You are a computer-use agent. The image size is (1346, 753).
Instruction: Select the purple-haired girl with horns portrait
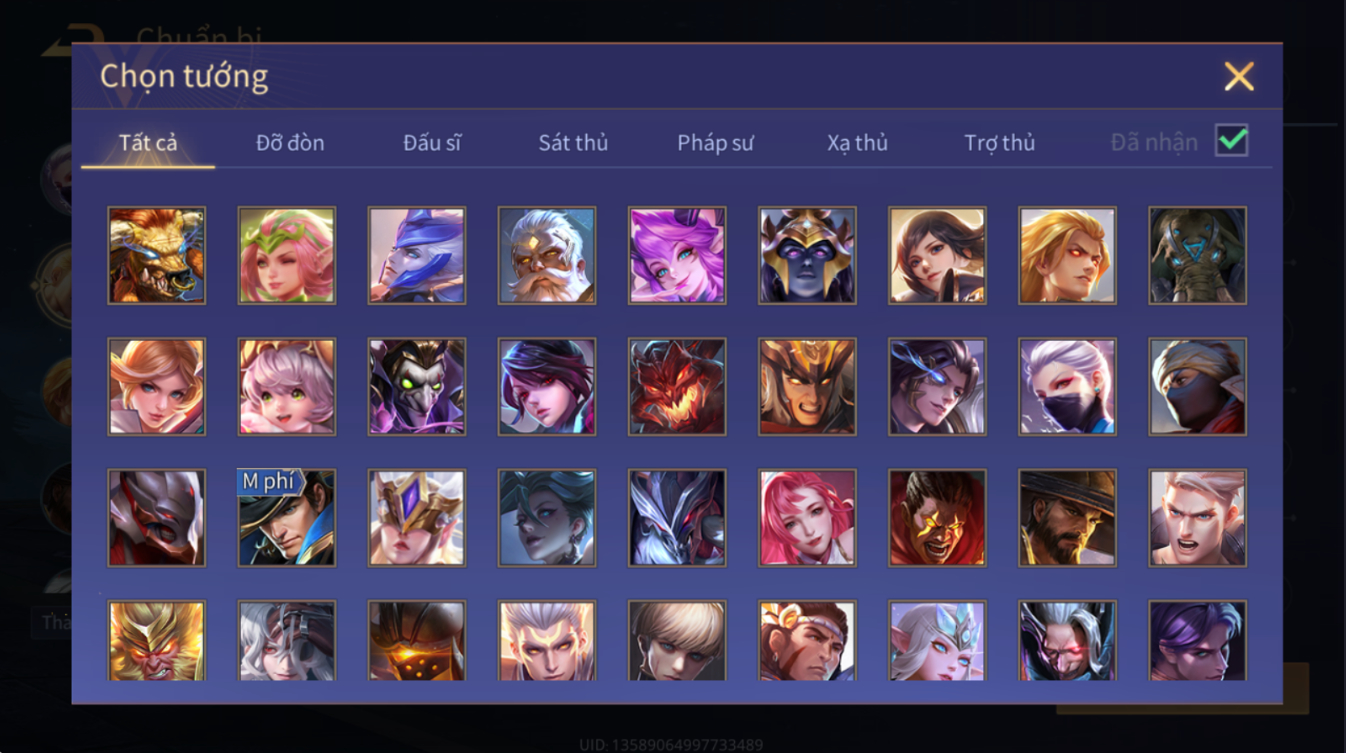click(677, 255)
